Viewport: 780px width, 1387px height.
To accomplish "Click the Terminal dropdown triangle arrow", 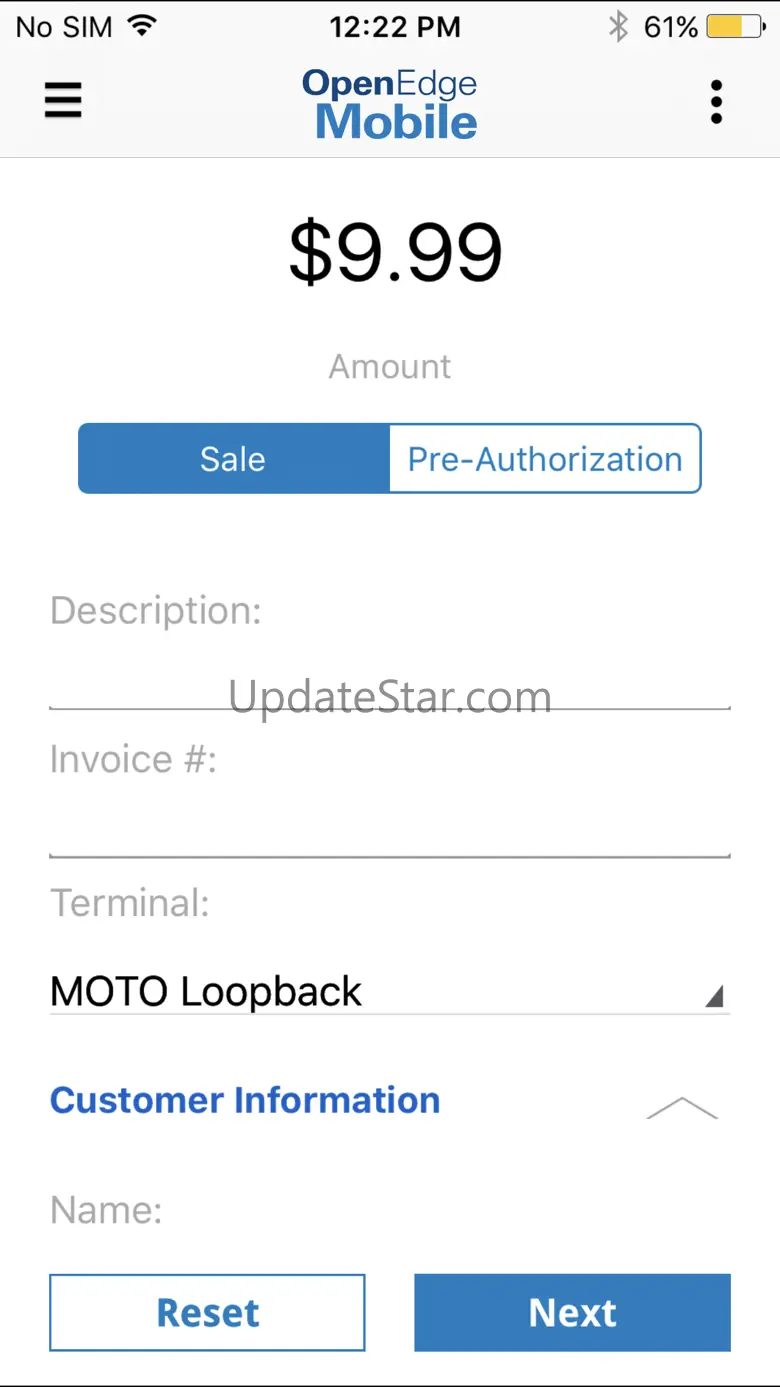I will (714, 996).
